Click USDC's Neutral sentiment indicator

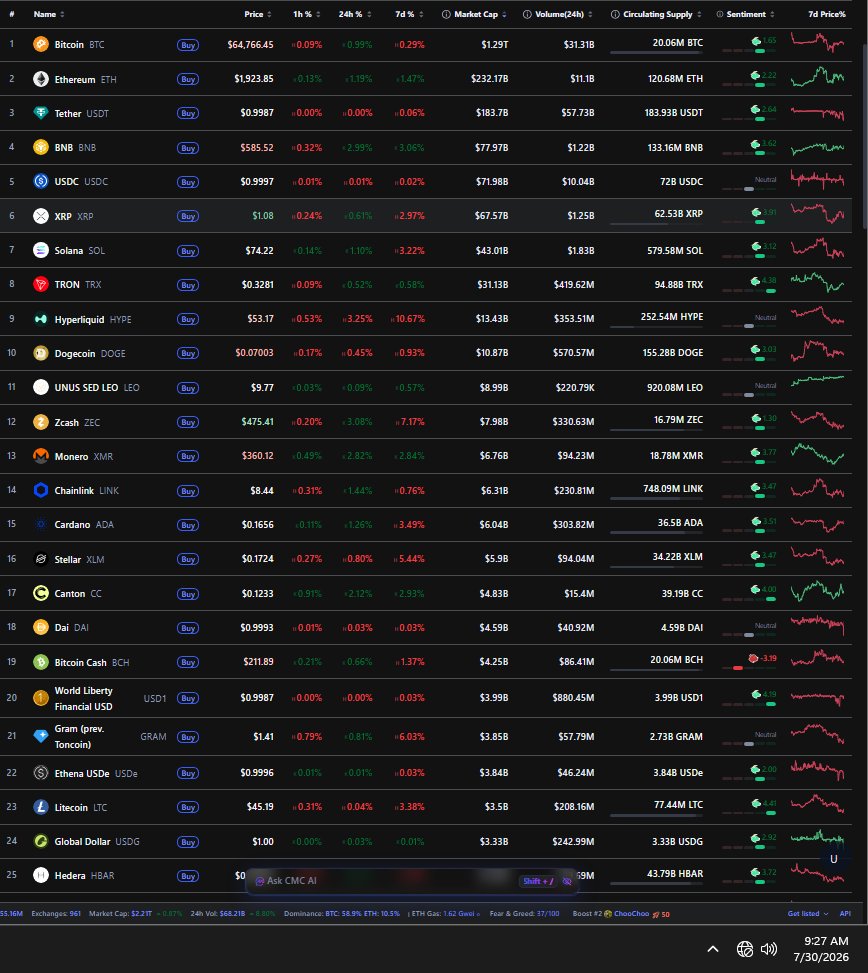749,184
